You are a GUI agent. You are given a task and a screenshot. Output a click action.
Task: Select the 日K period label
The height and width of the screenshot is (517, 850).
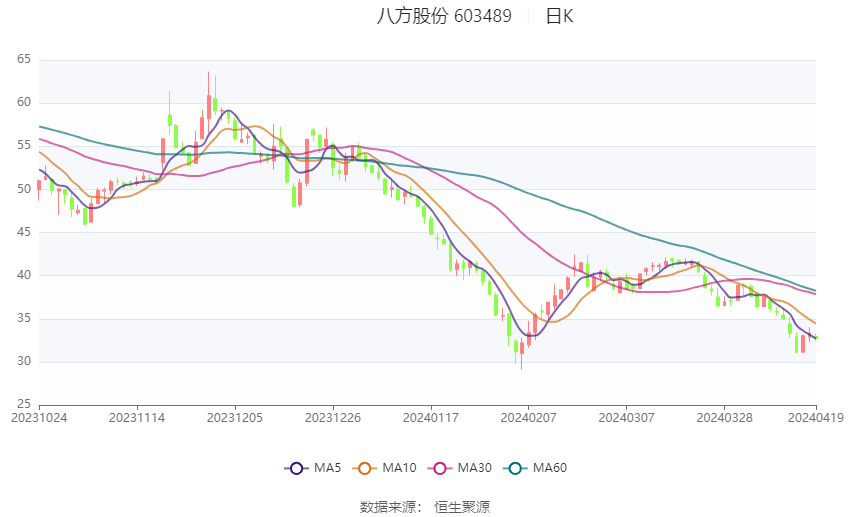[559, 16]
